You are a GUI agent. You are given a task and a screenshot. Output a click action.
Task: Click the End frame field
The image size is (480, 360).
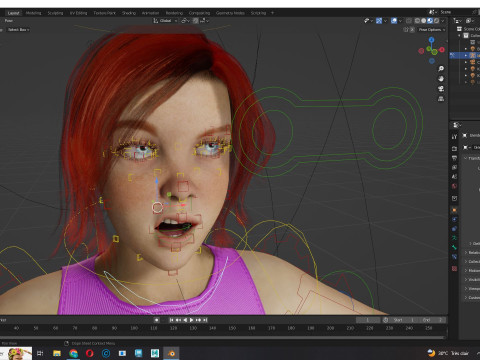coord(432,320)
